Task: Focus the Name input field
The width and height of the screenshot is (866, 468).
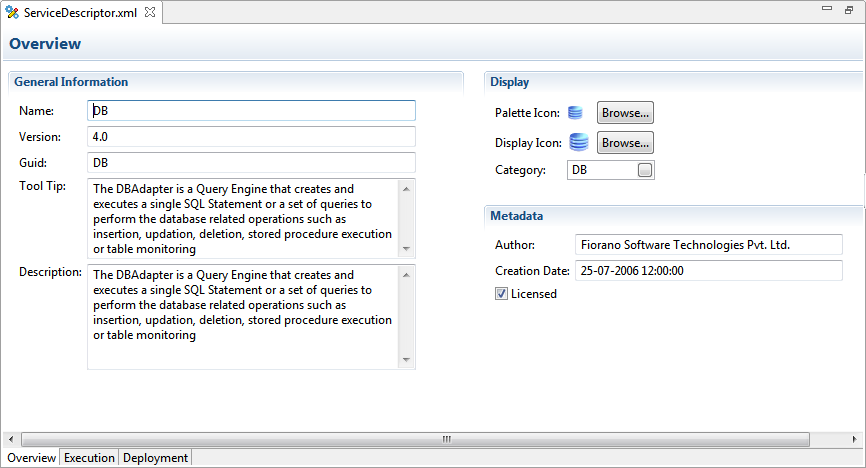Action: [x=251, y=110]
